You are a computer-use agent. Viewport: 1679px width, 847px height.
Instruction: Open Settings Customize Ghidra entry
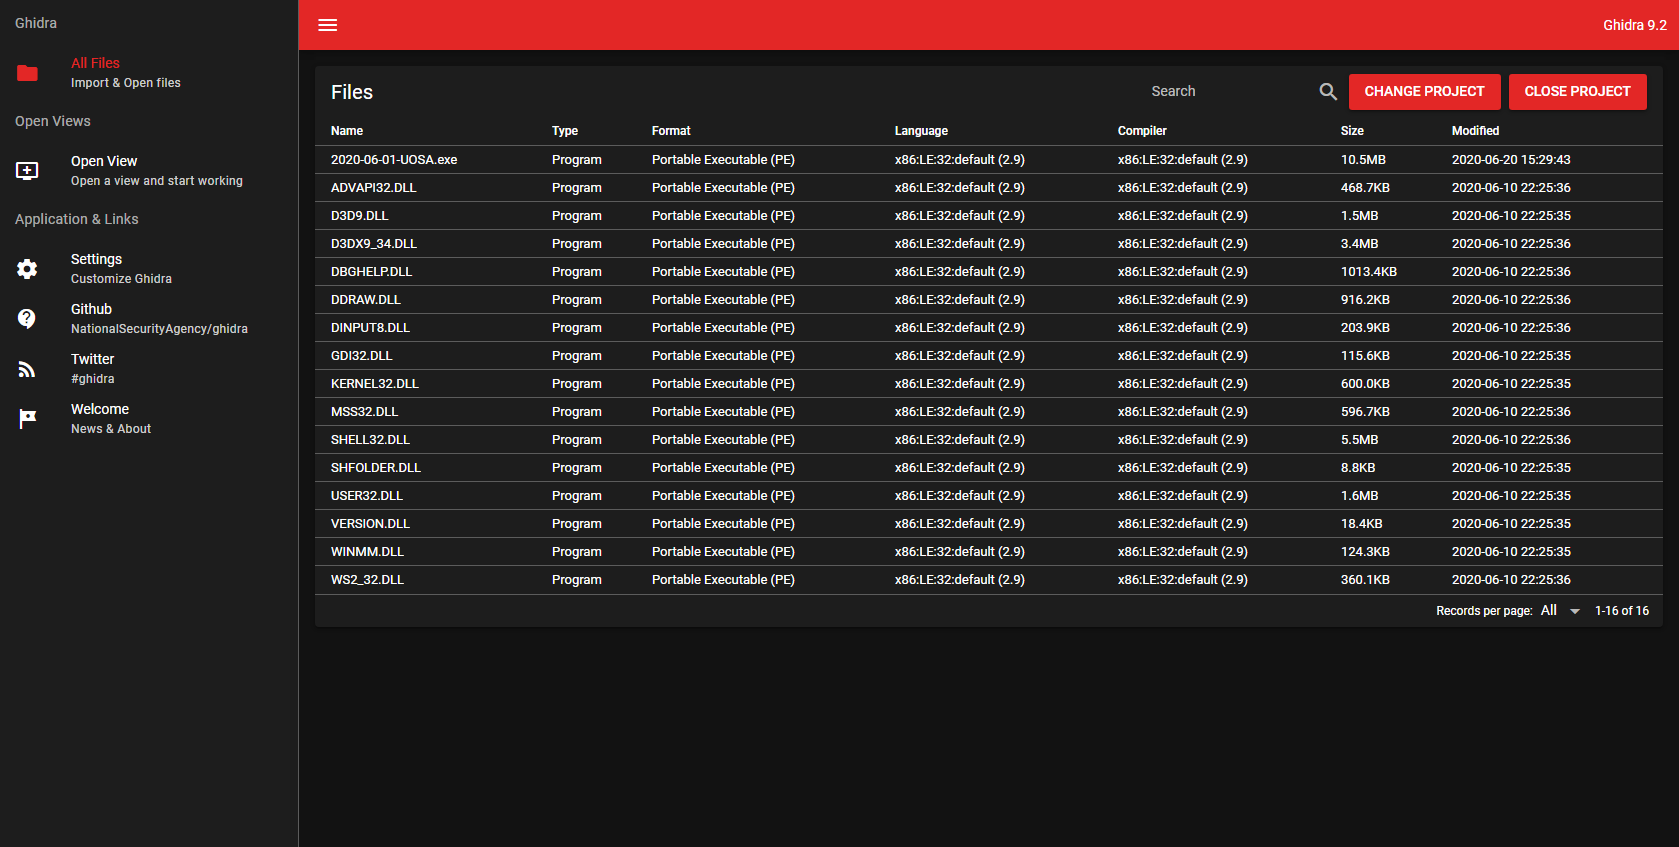pos(149,269)
